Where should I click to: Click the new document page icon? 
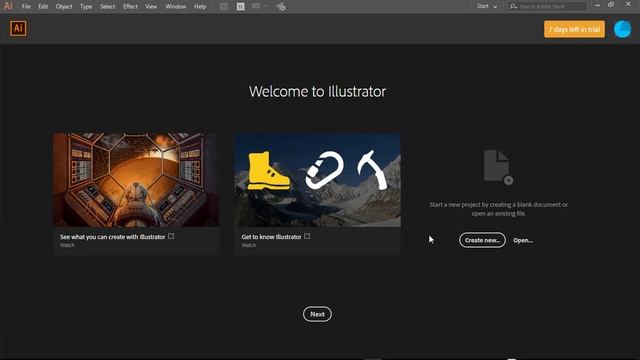coord(498,167)
